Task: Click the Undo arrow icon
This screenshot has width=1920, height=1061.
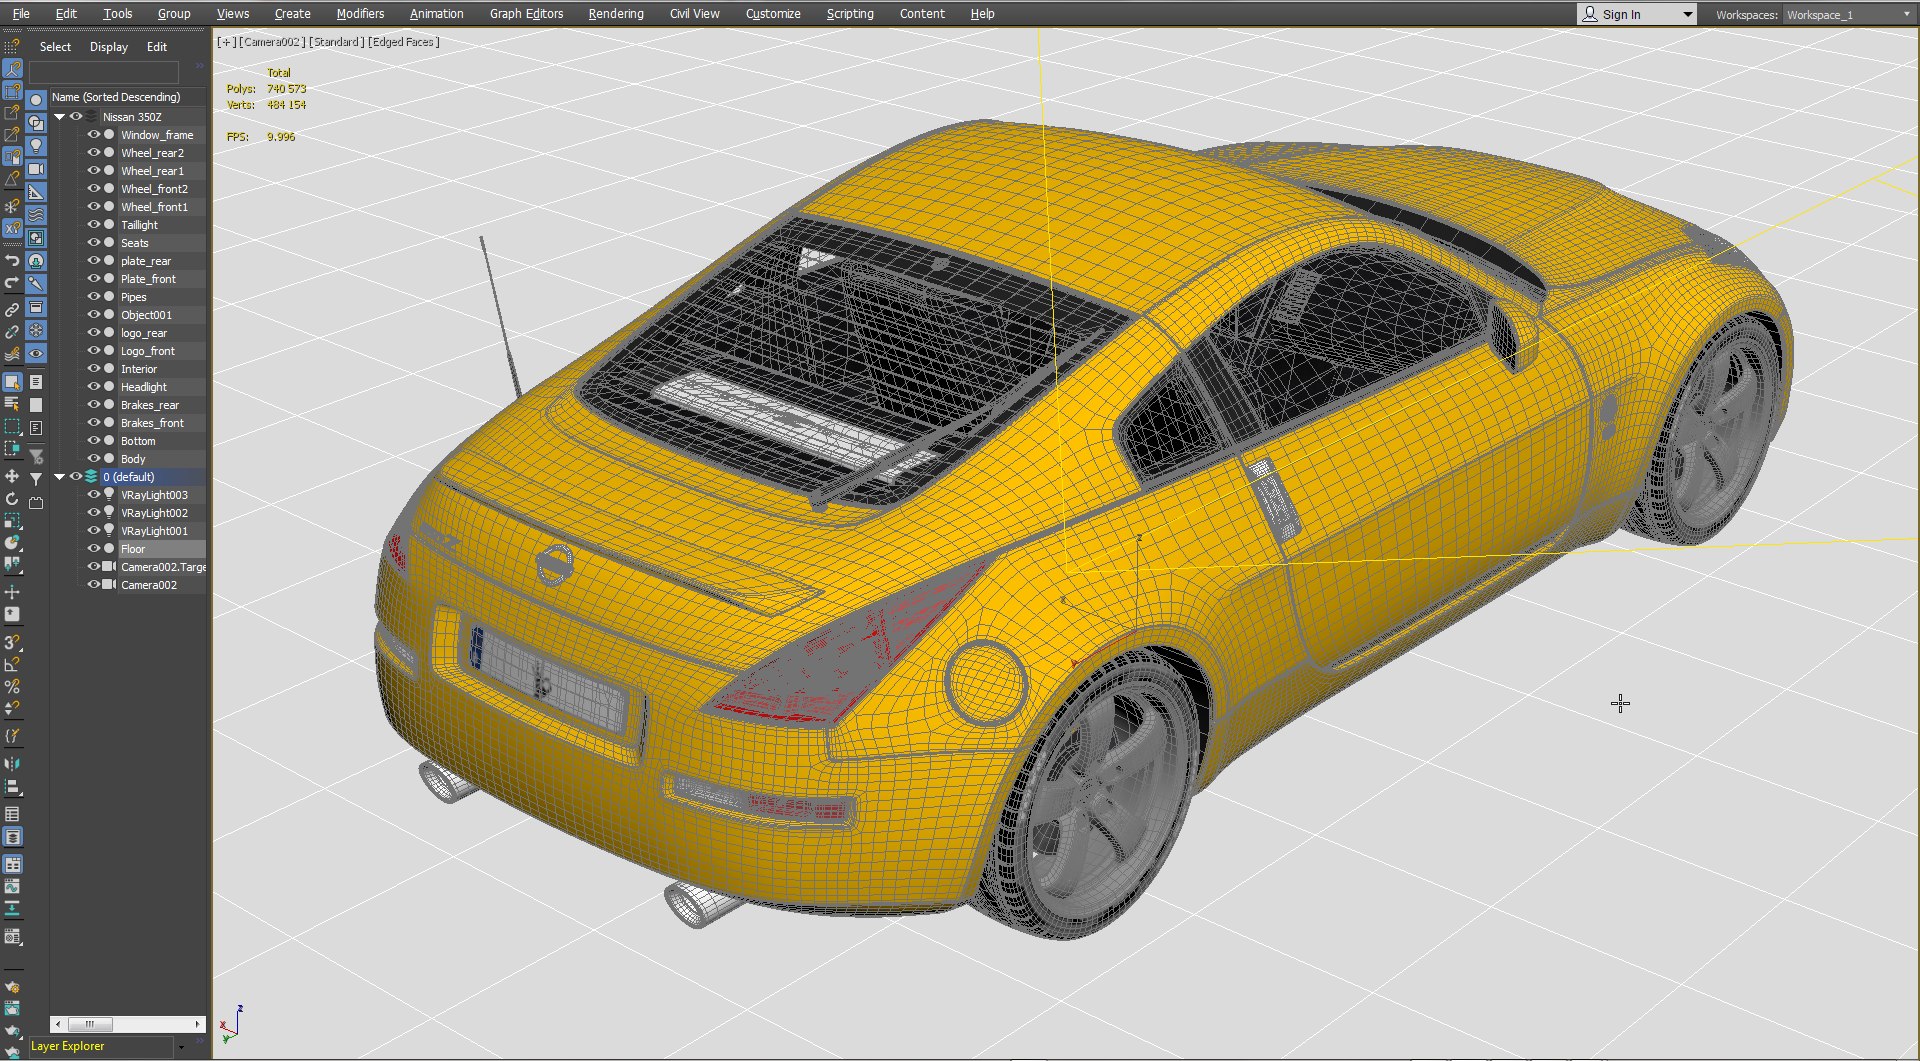Action: click(x=12, y=261)
